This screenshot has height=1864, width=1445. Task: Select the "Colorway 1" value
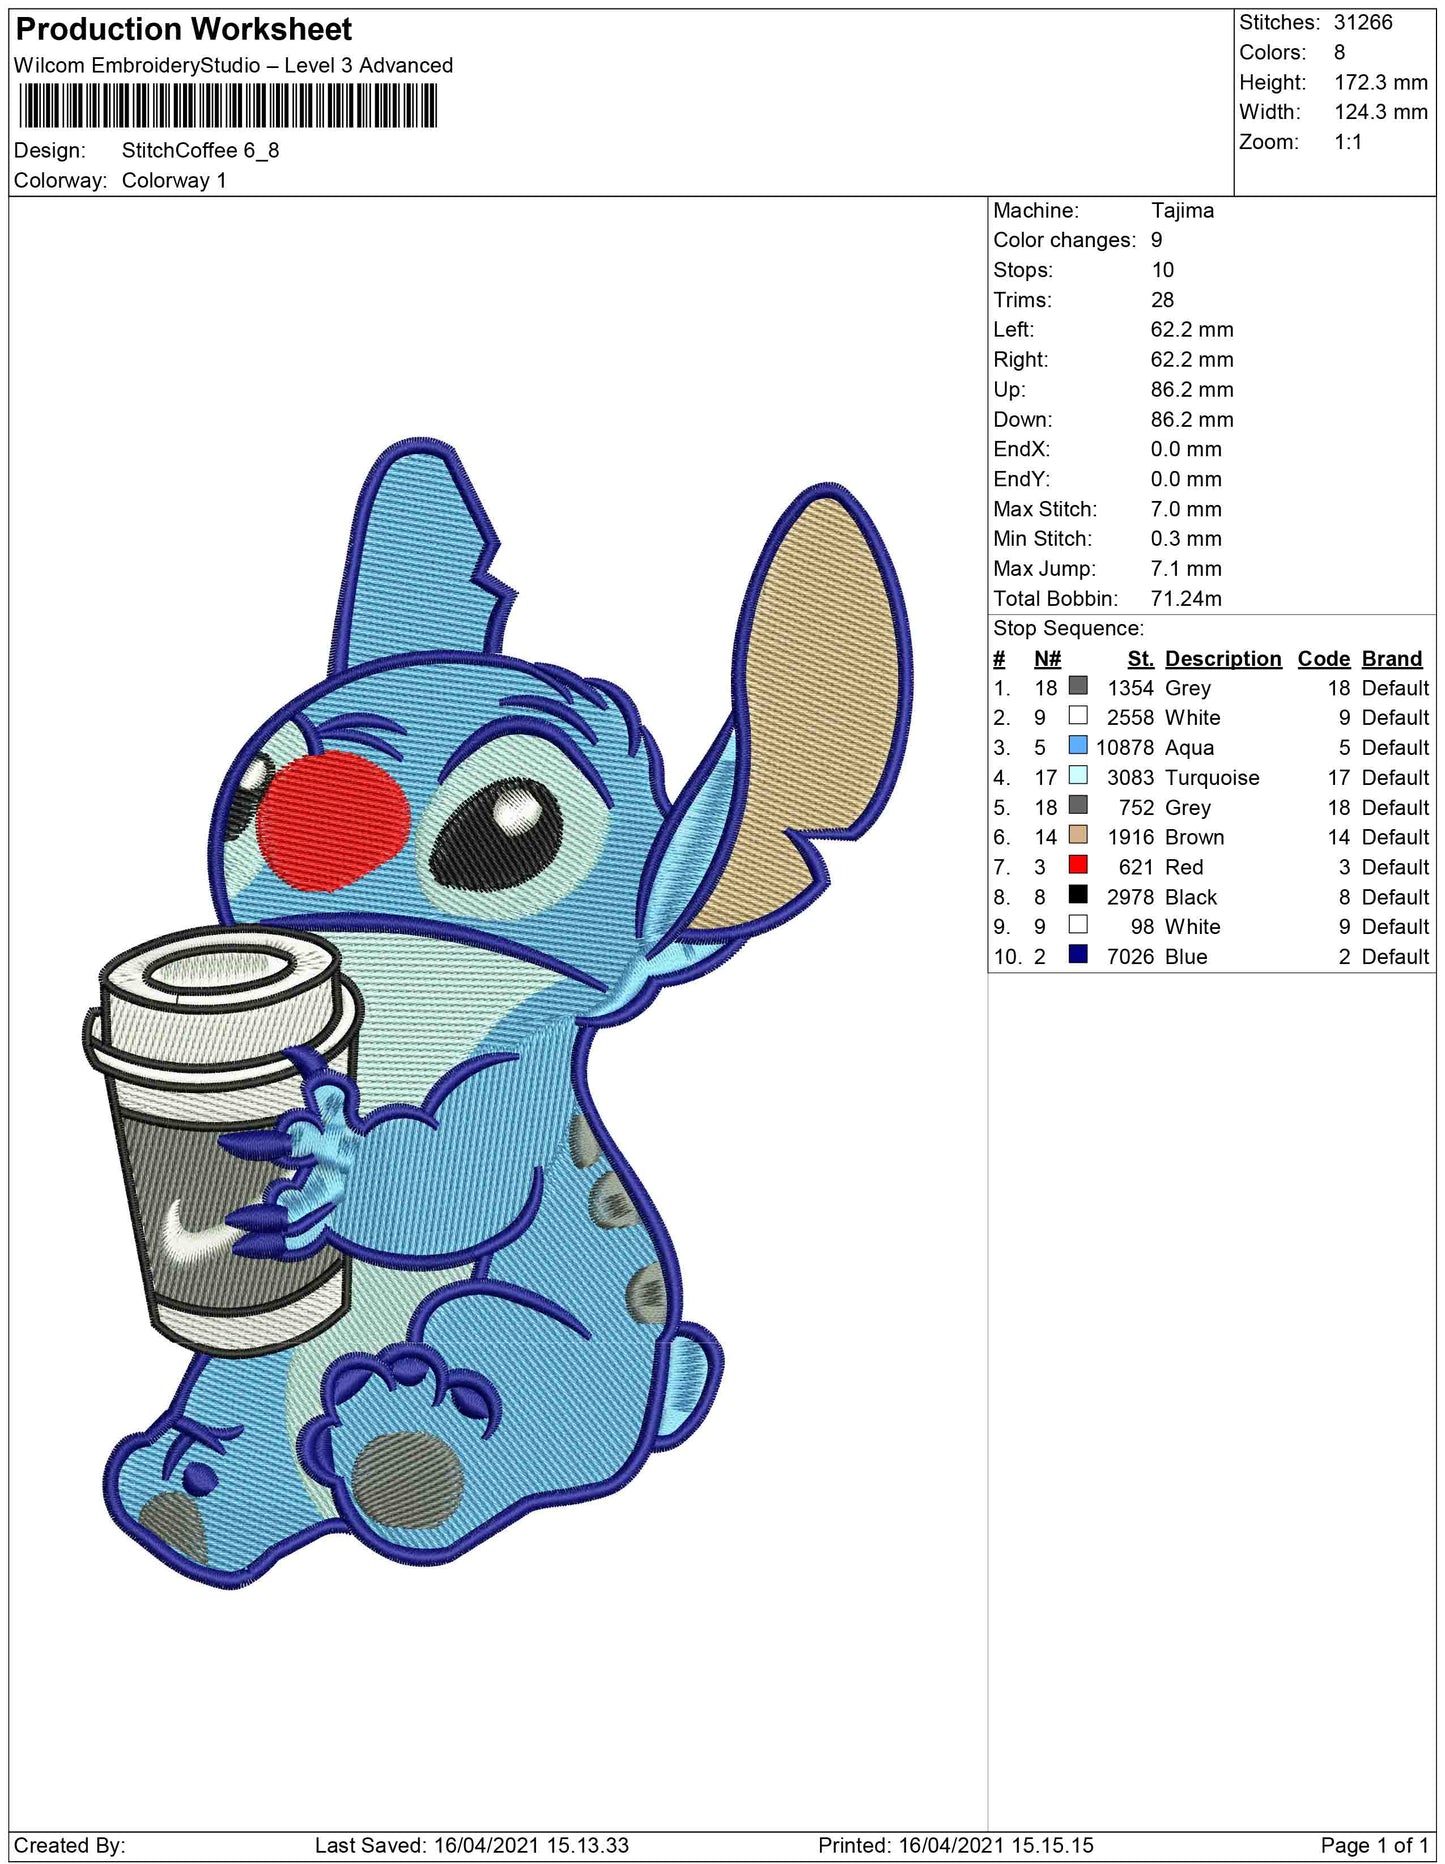(x=174, y=181)
